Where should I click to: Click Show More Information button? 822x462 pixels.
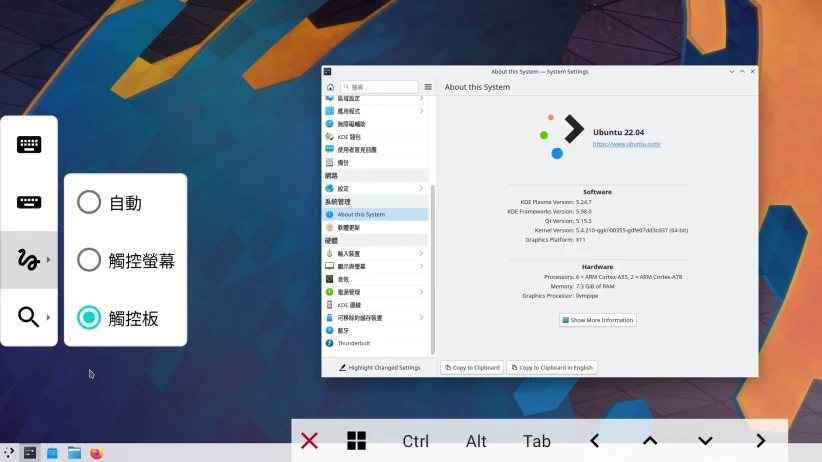click(598, 320)
